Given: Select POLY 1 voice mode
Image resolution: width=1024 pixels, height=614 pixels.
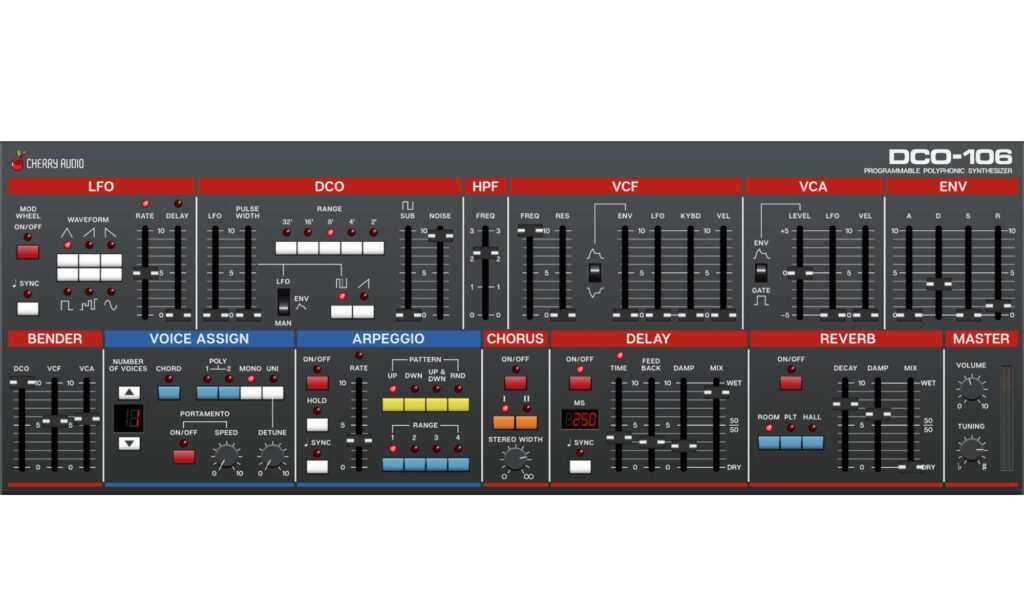Looking at the screenshot, I should [x=208, y=393].
